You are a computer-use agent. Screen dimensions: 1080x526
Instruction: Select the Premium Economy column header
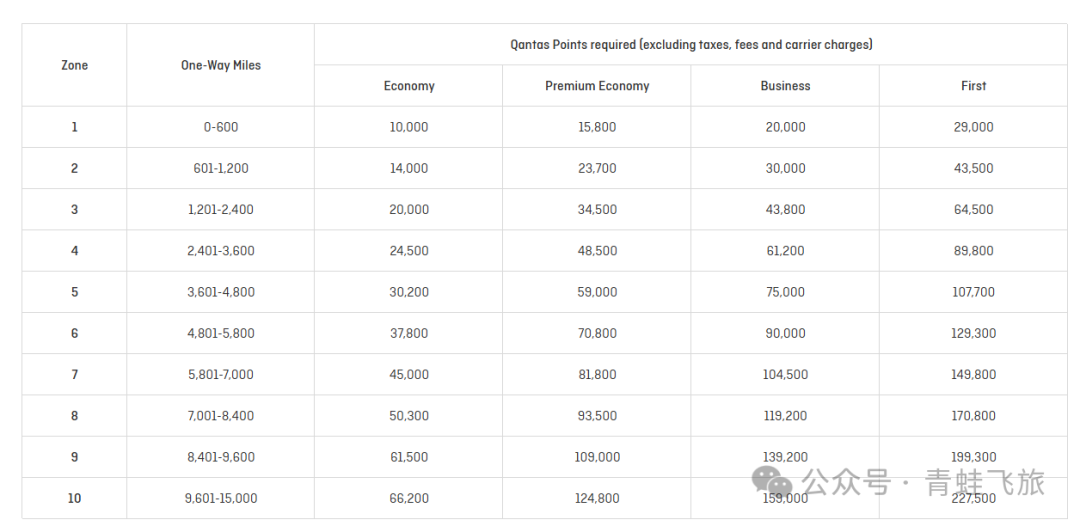click(x=597, y=86)
